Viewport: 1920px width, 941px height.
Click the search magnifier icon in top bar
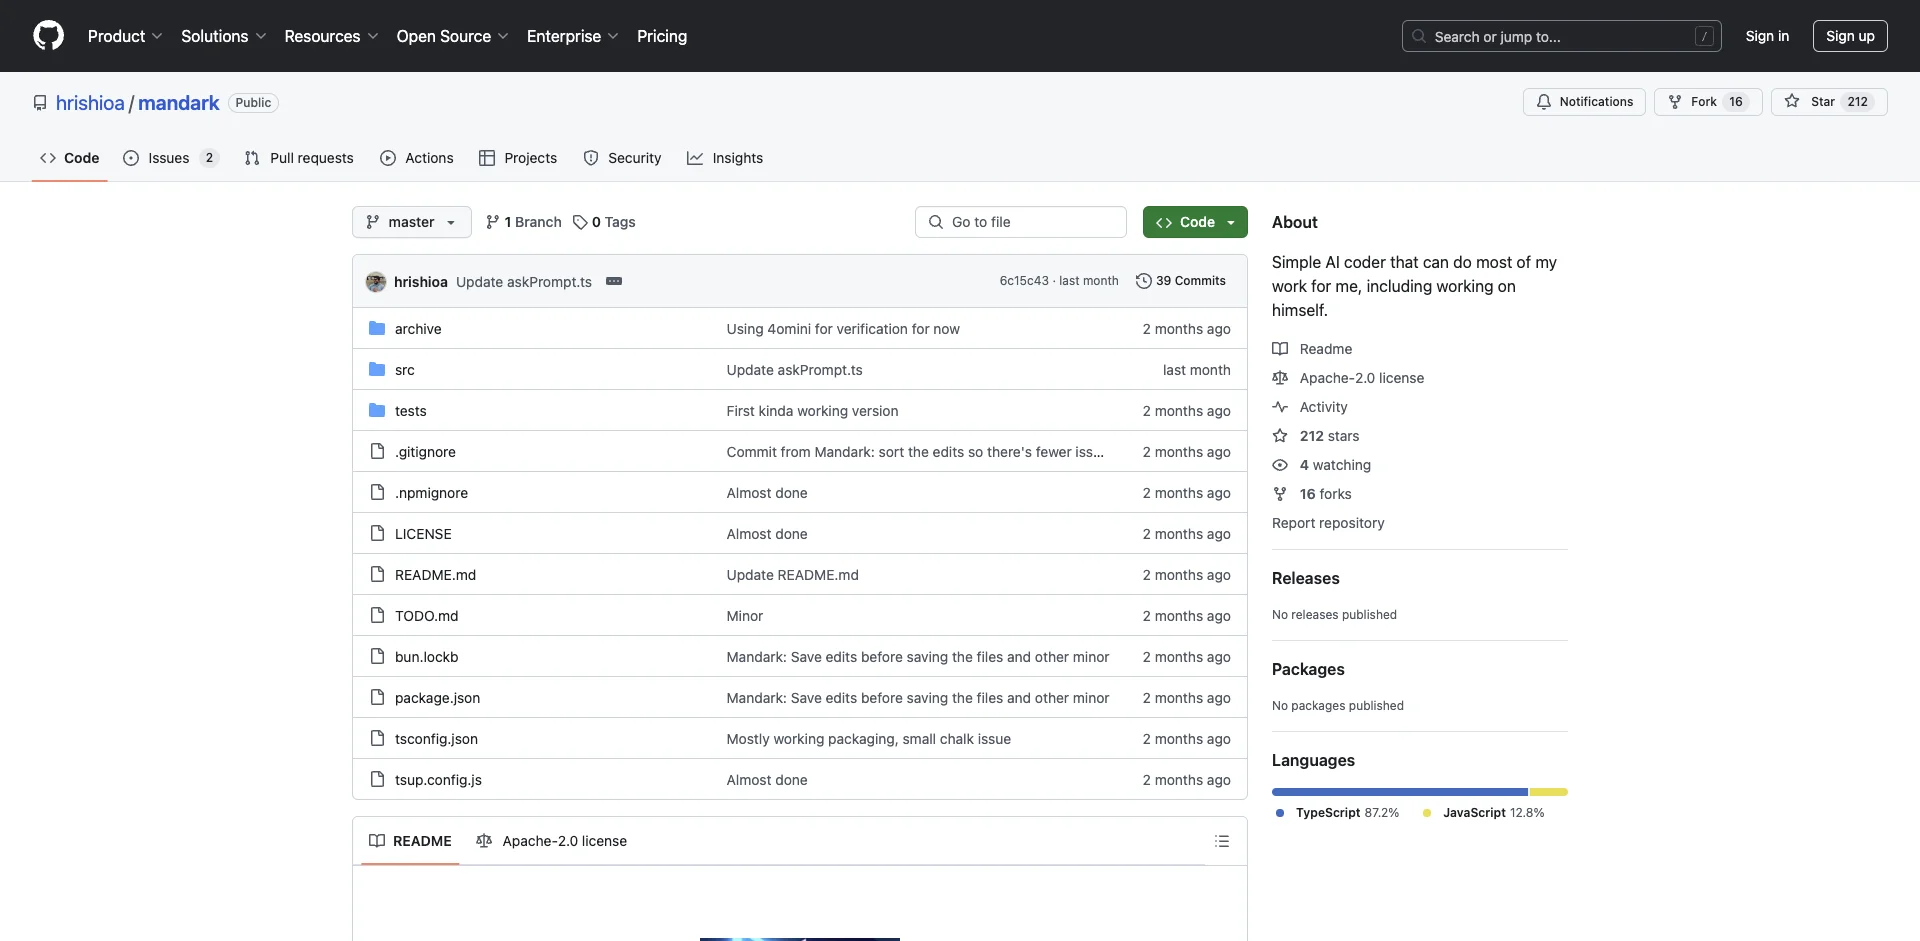1419,36
